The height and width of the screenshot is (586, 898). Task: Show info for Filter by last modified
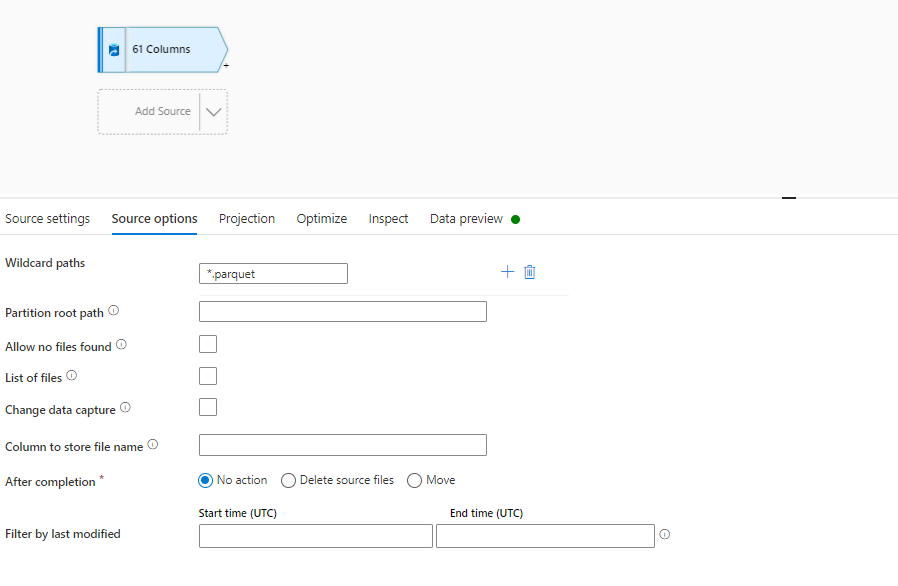click(x=665, y=534)
